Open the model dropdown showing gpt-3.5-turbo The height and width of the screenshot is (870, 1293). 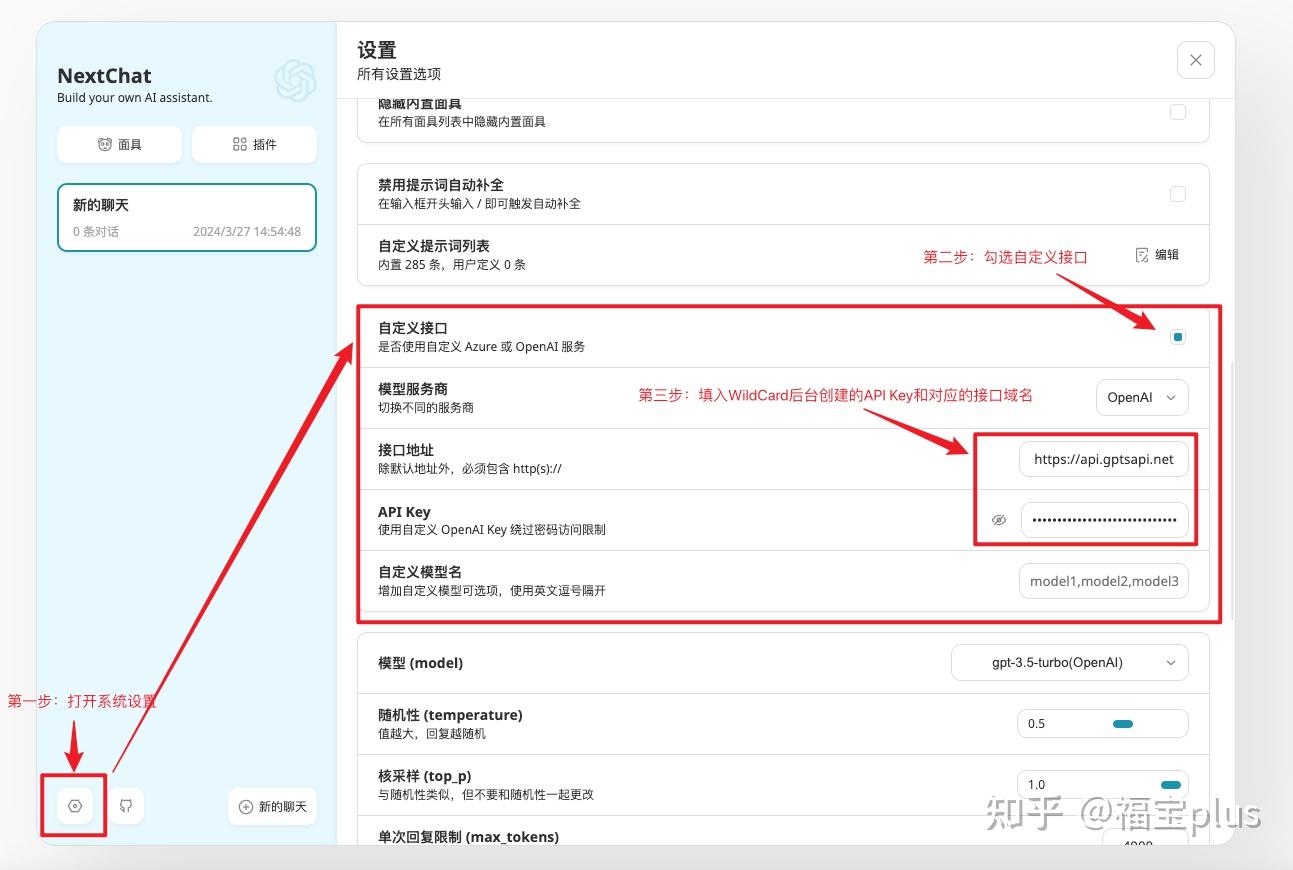tap(1069, 662)
